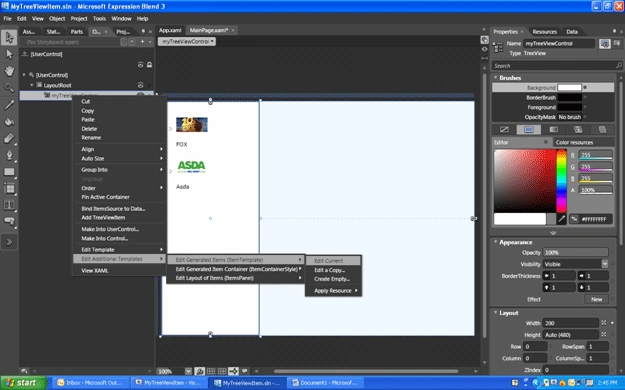Select the Rectangle shape tool
The image size is (625, 390).
click(9, 171)
